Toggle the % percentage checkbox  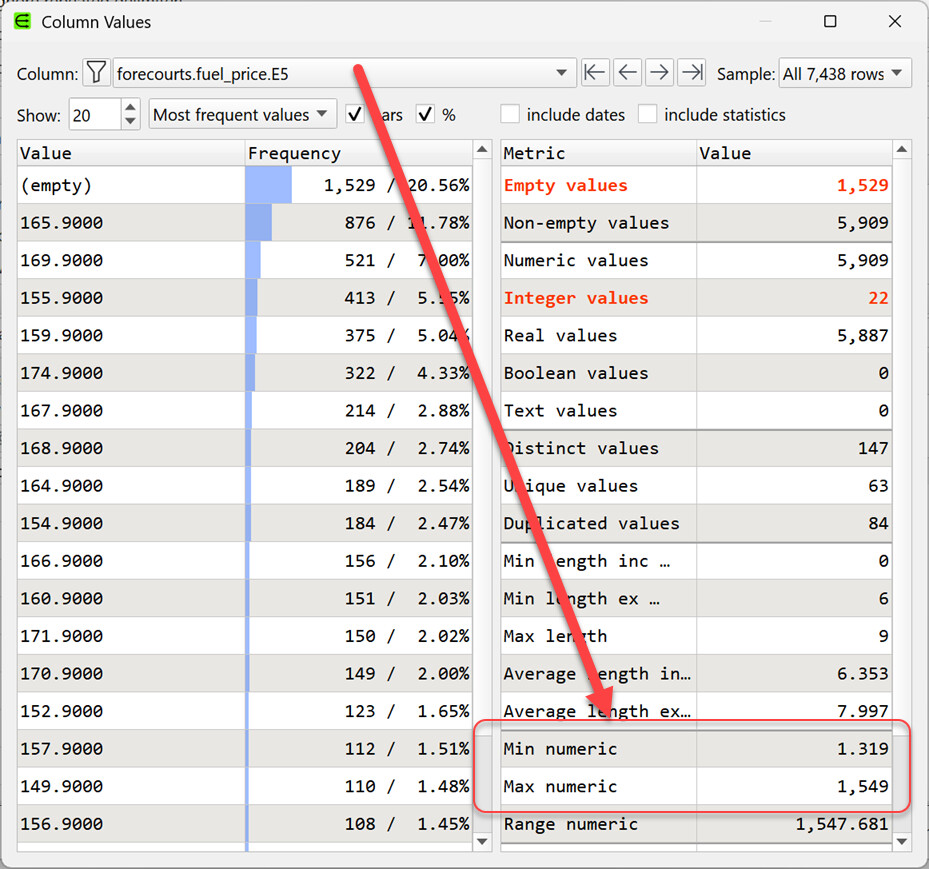click(x=426, y=115)
